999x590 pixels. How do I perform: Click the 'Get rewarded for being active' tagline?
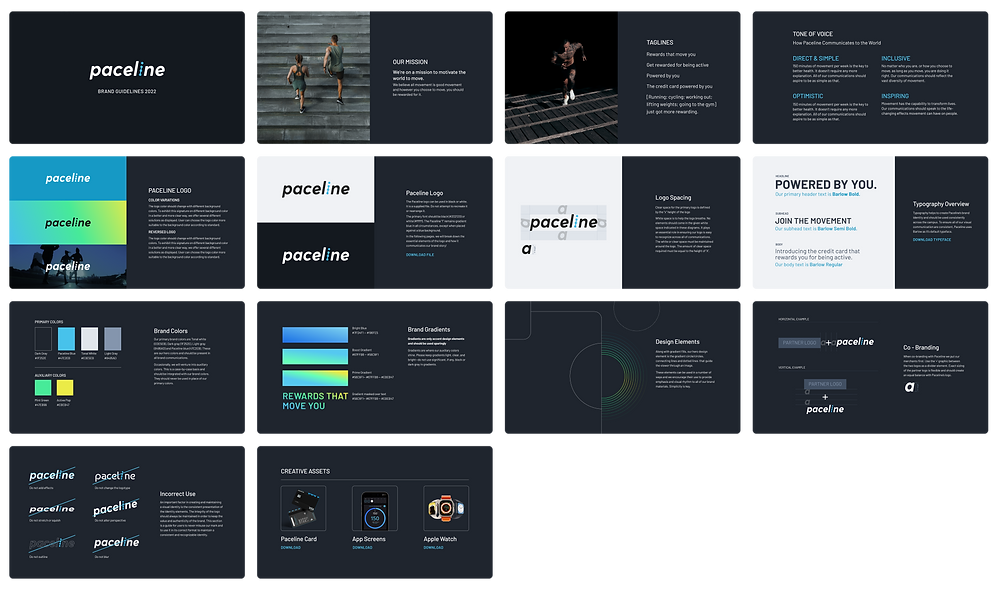677,65
